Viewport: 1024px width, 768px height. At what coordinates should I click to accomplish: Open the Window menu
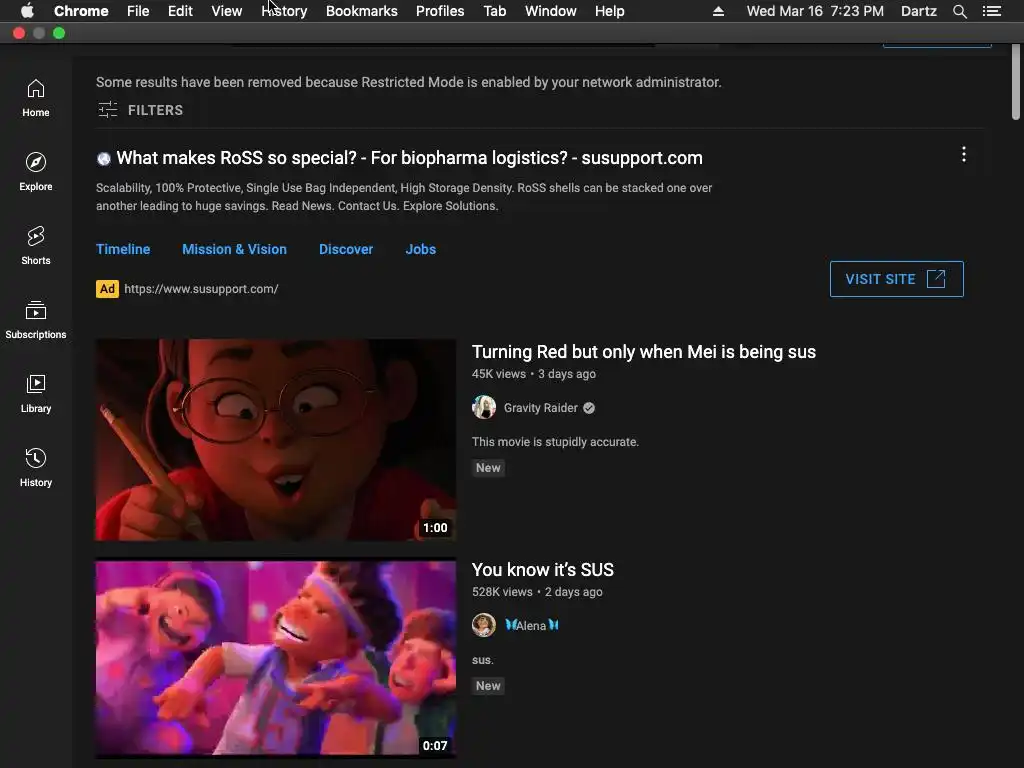(x=551, y=11)
